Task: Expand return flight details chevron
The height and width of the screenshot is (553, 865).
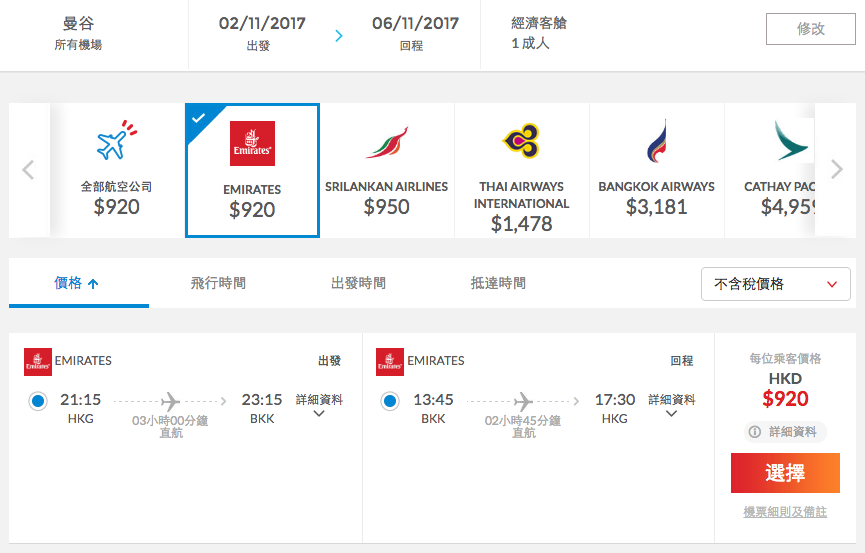Action: tap(671, 413)
